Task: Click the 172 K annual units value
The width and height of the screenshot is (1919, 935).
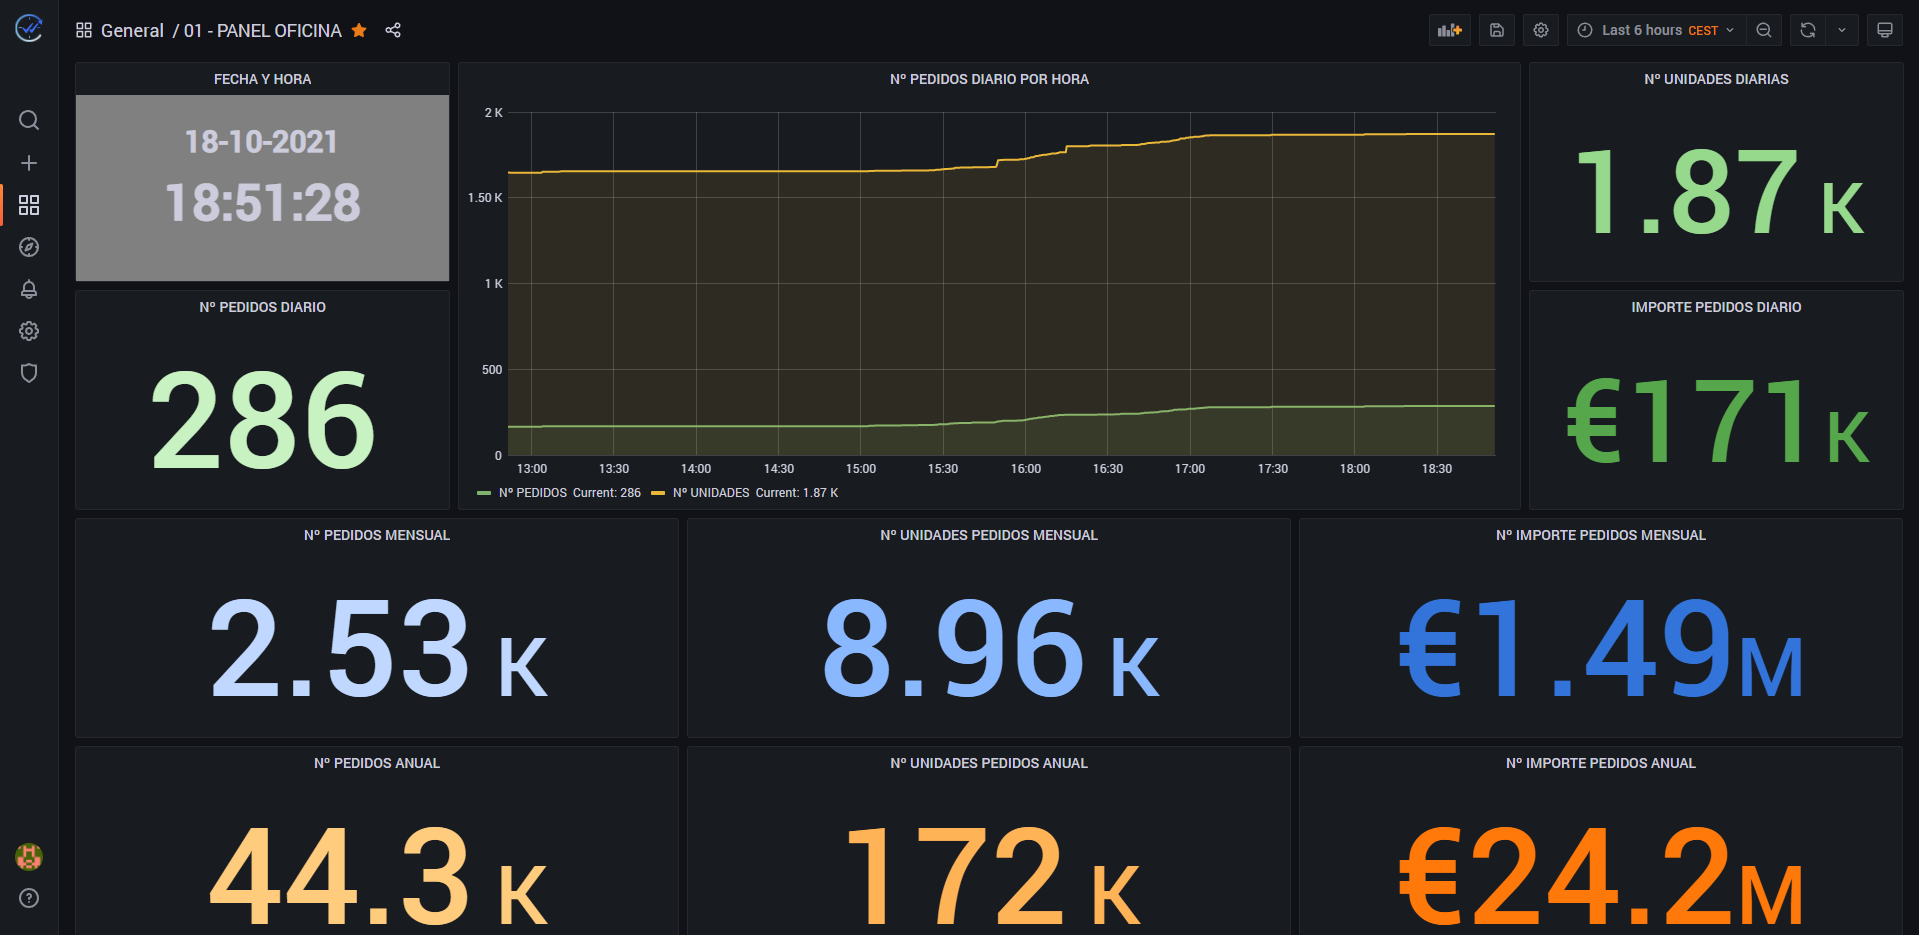Action: click(x=992, y=877)
